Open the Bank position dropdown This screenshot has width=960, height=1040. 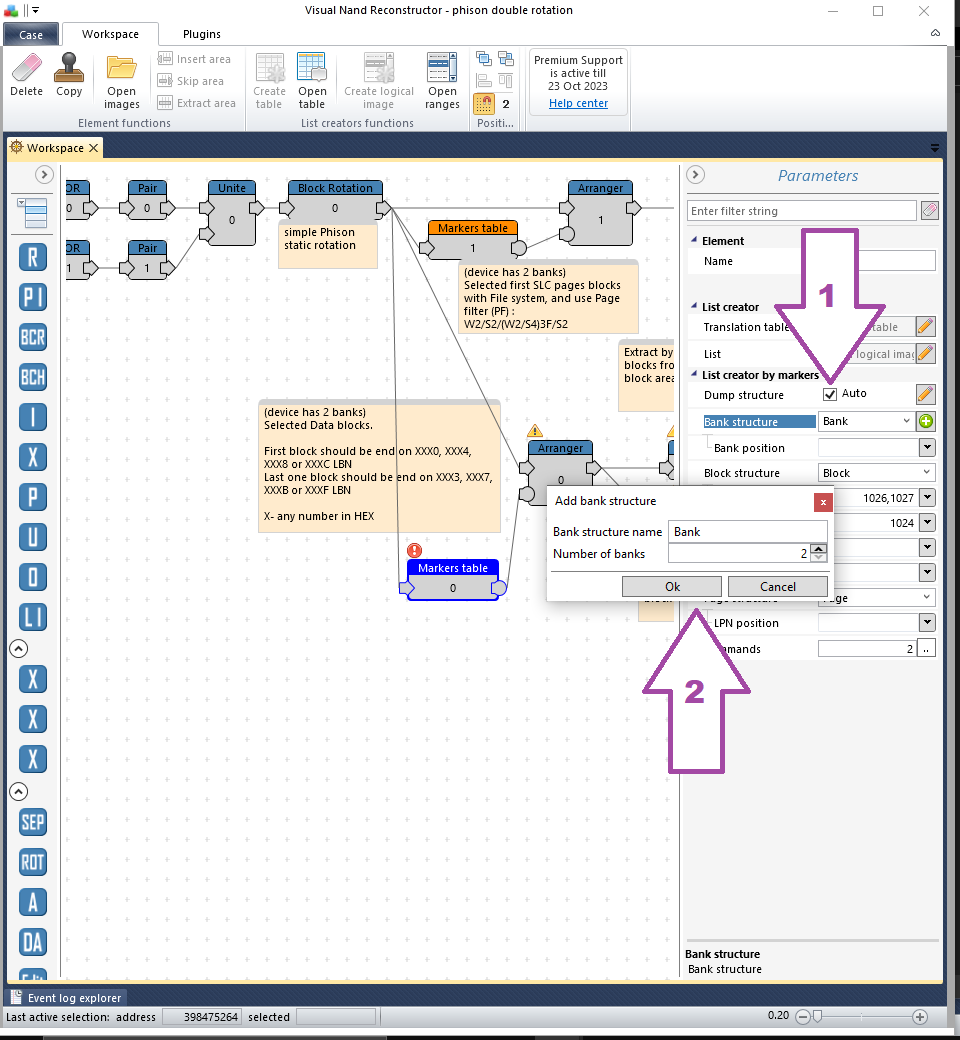(x=927, y=448)
